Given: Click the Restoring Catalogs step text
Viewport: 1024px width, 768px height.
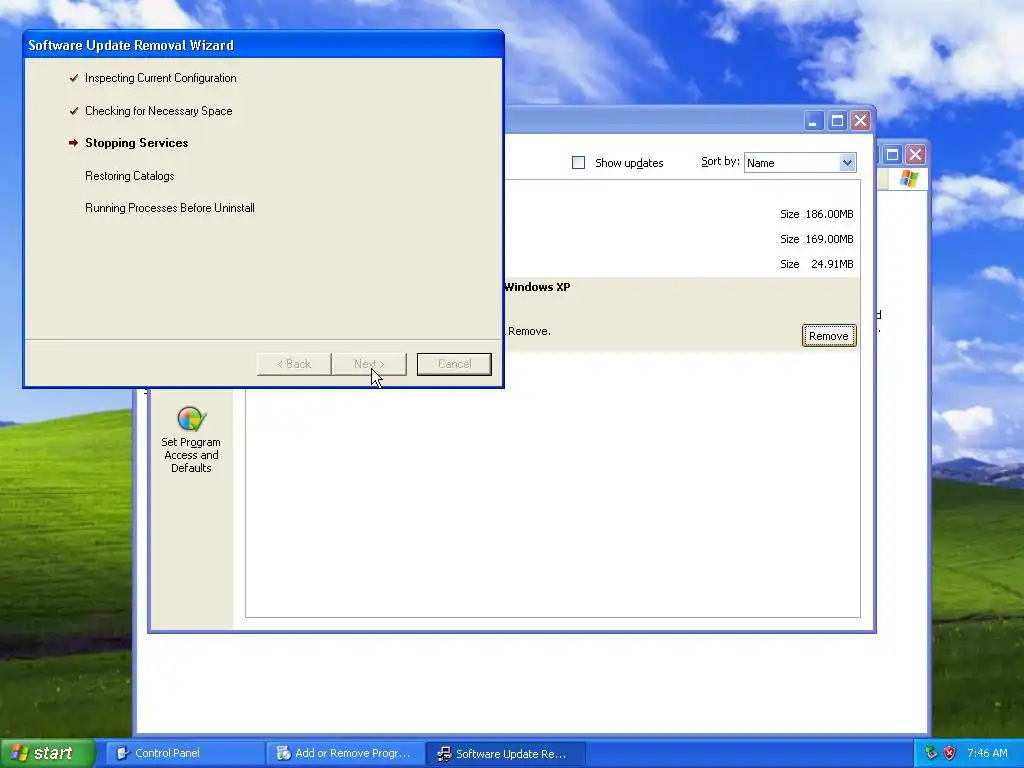Looking at the screenshot, I should [129, 176].
